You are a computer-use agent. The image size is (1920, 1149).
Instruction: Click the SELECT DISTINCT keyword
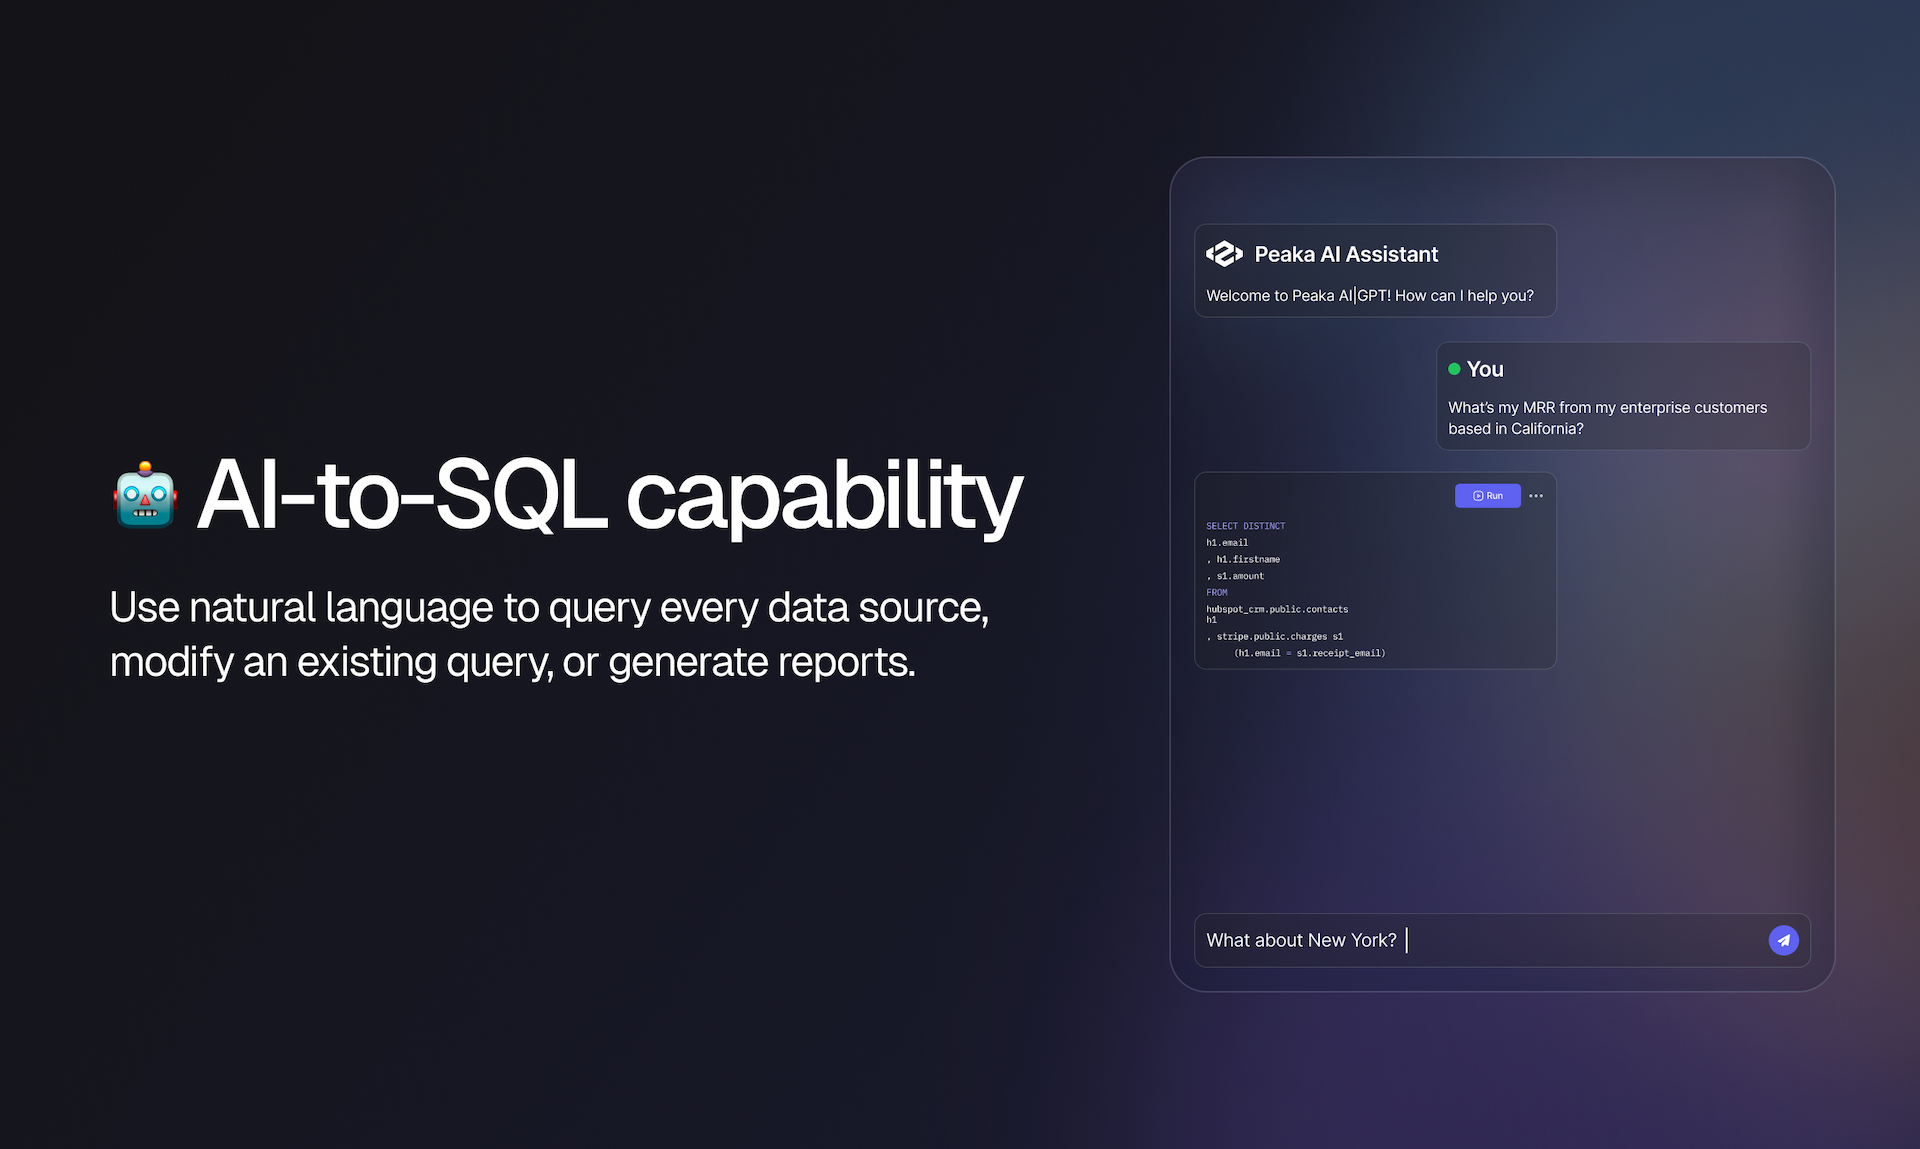pyautogui.click(x=1245, y=526)
